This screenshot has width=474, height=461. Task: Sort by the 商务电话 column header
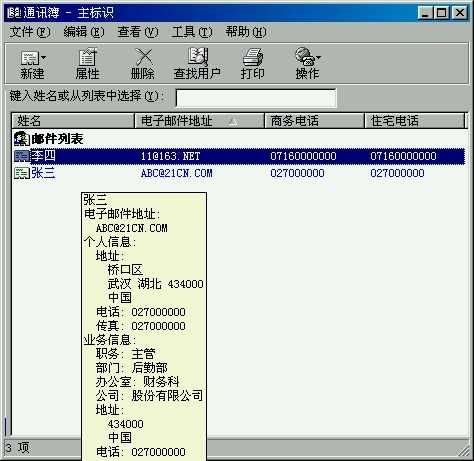(314, 121)
